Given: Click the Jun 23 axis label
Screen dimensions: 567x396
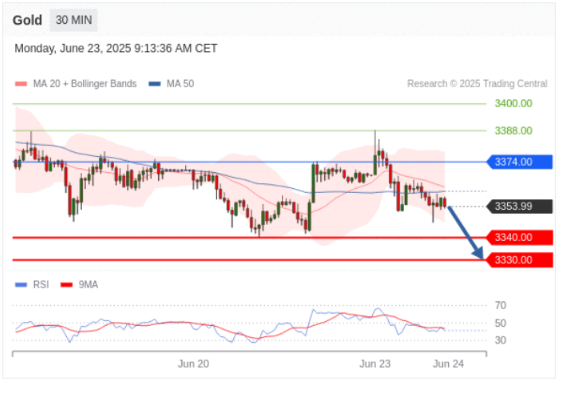Looking at the screenshot, I should pos(375,364).
